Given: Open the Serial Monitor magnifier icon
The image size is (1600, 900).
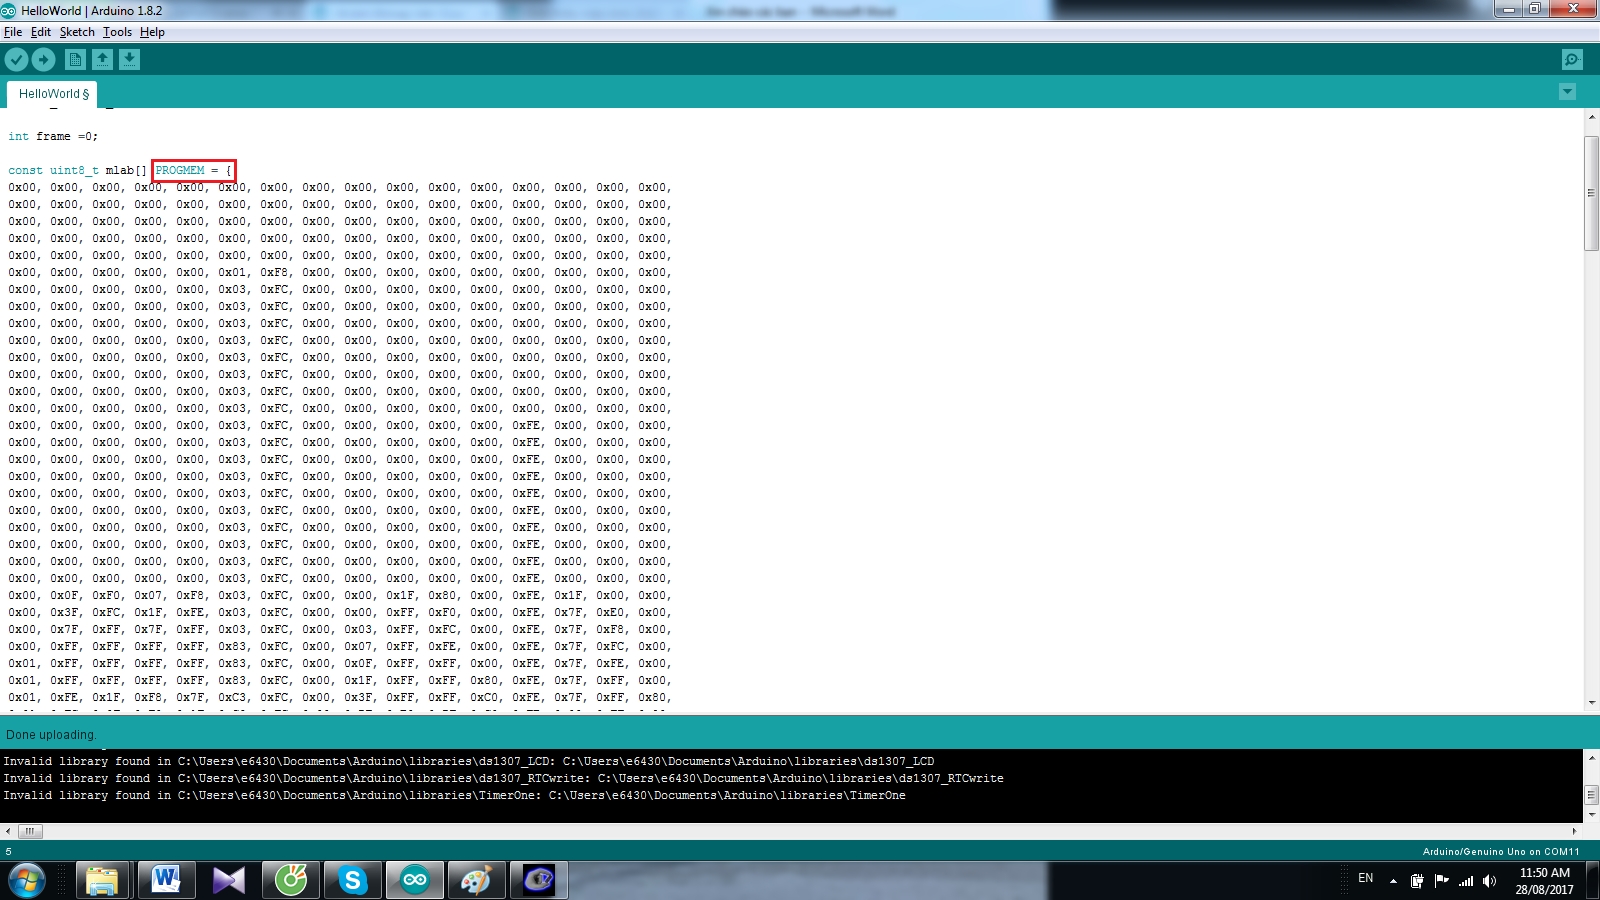Looking at the screenshot, I should [1572, 60].
